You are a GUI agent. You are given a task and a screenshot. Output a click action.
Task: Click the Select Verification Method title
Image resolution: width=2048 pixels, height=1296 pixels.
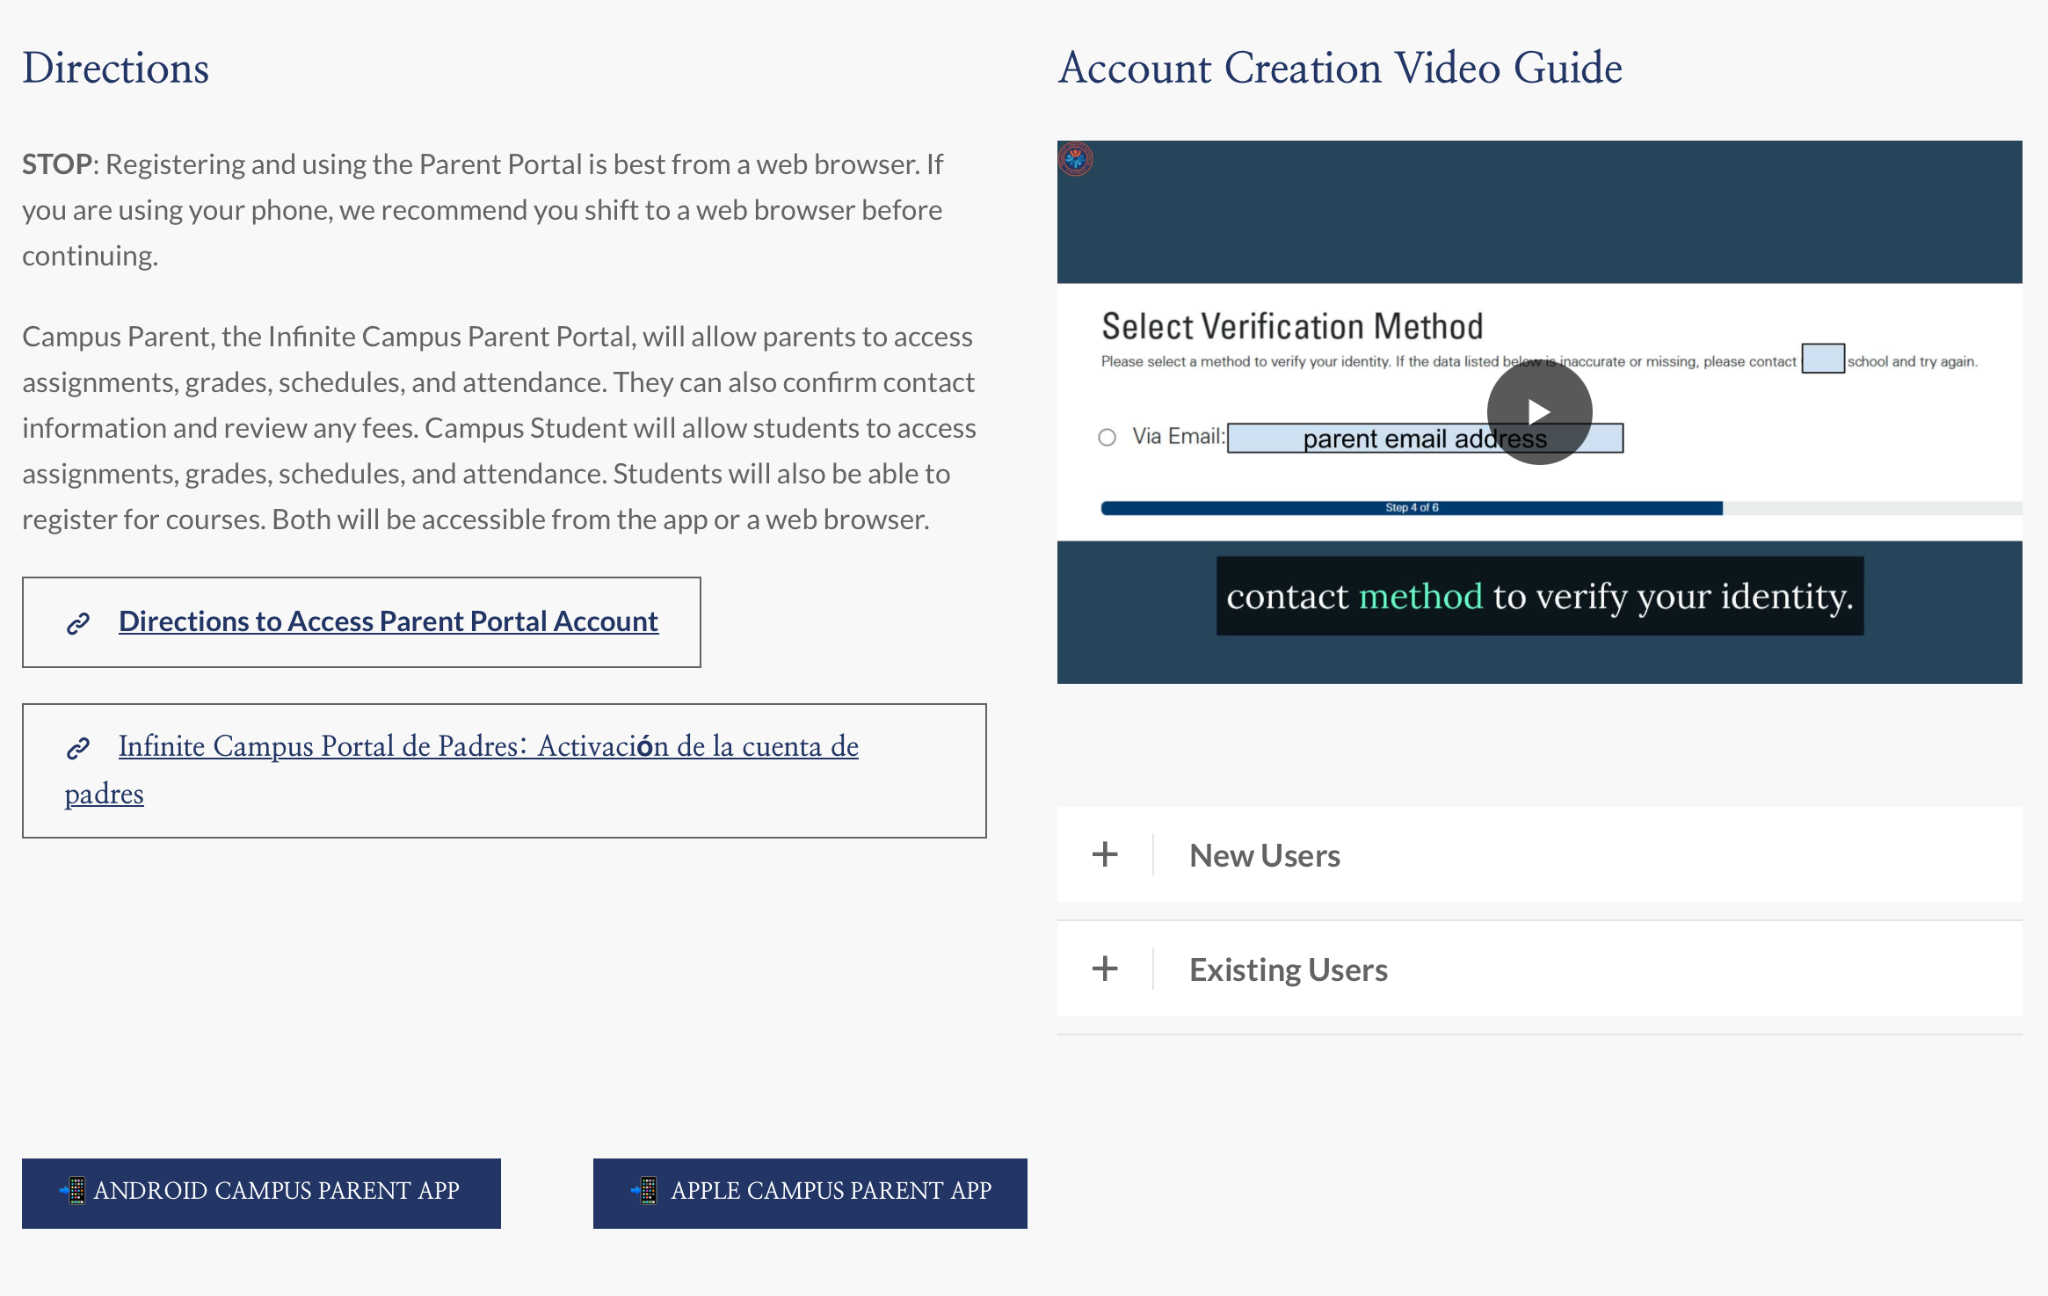pyautogui.click(x=1292, y=326)
